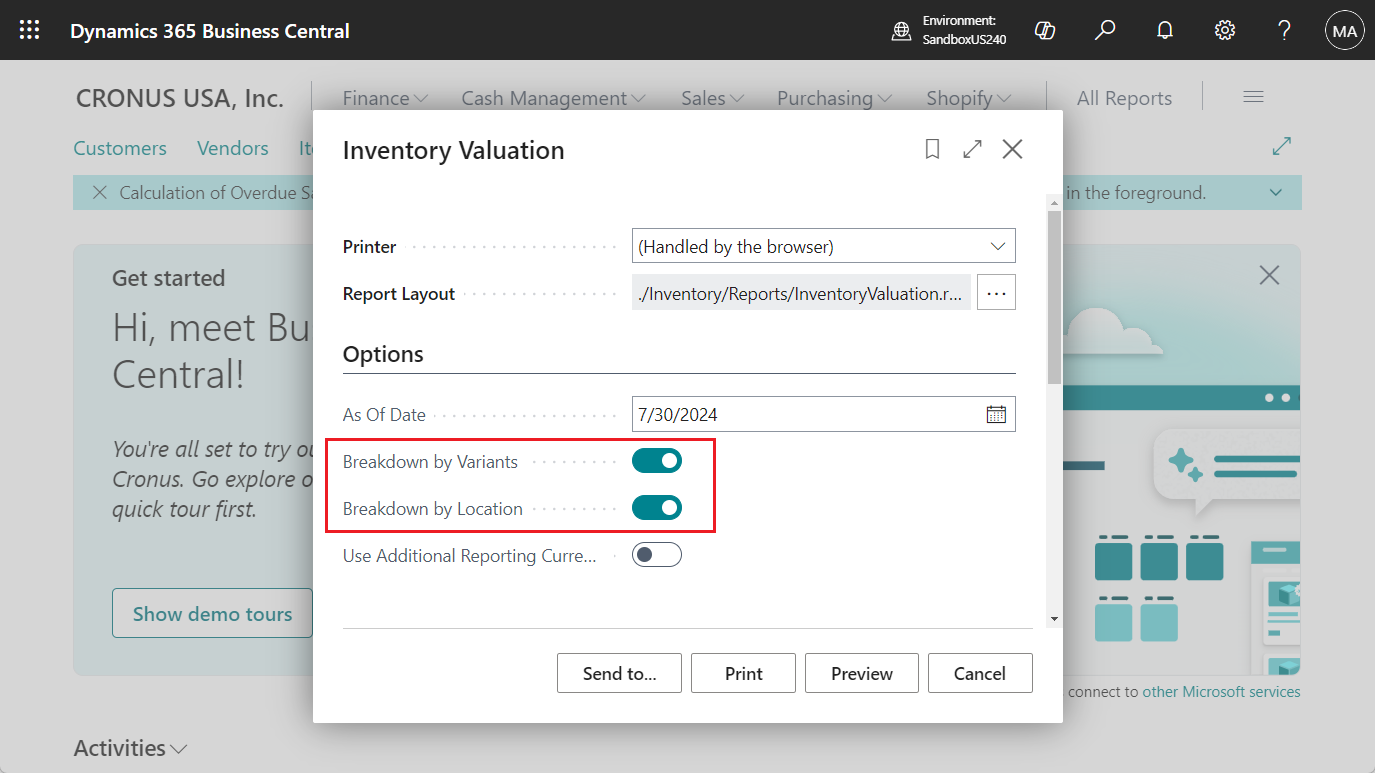Open the Settings gear
Screen dimensions: 1375x773
[x=1224, y=30]
